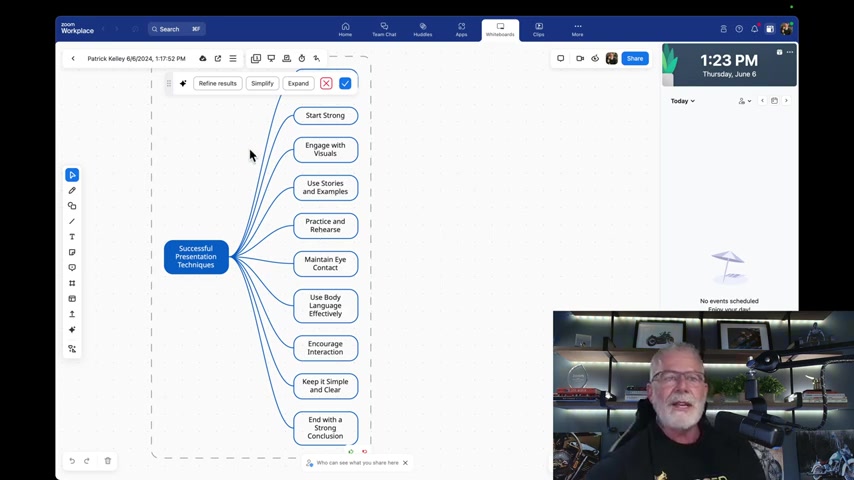Redo the whiteboard action
The image size is (854, 480).
coord(87,461)
